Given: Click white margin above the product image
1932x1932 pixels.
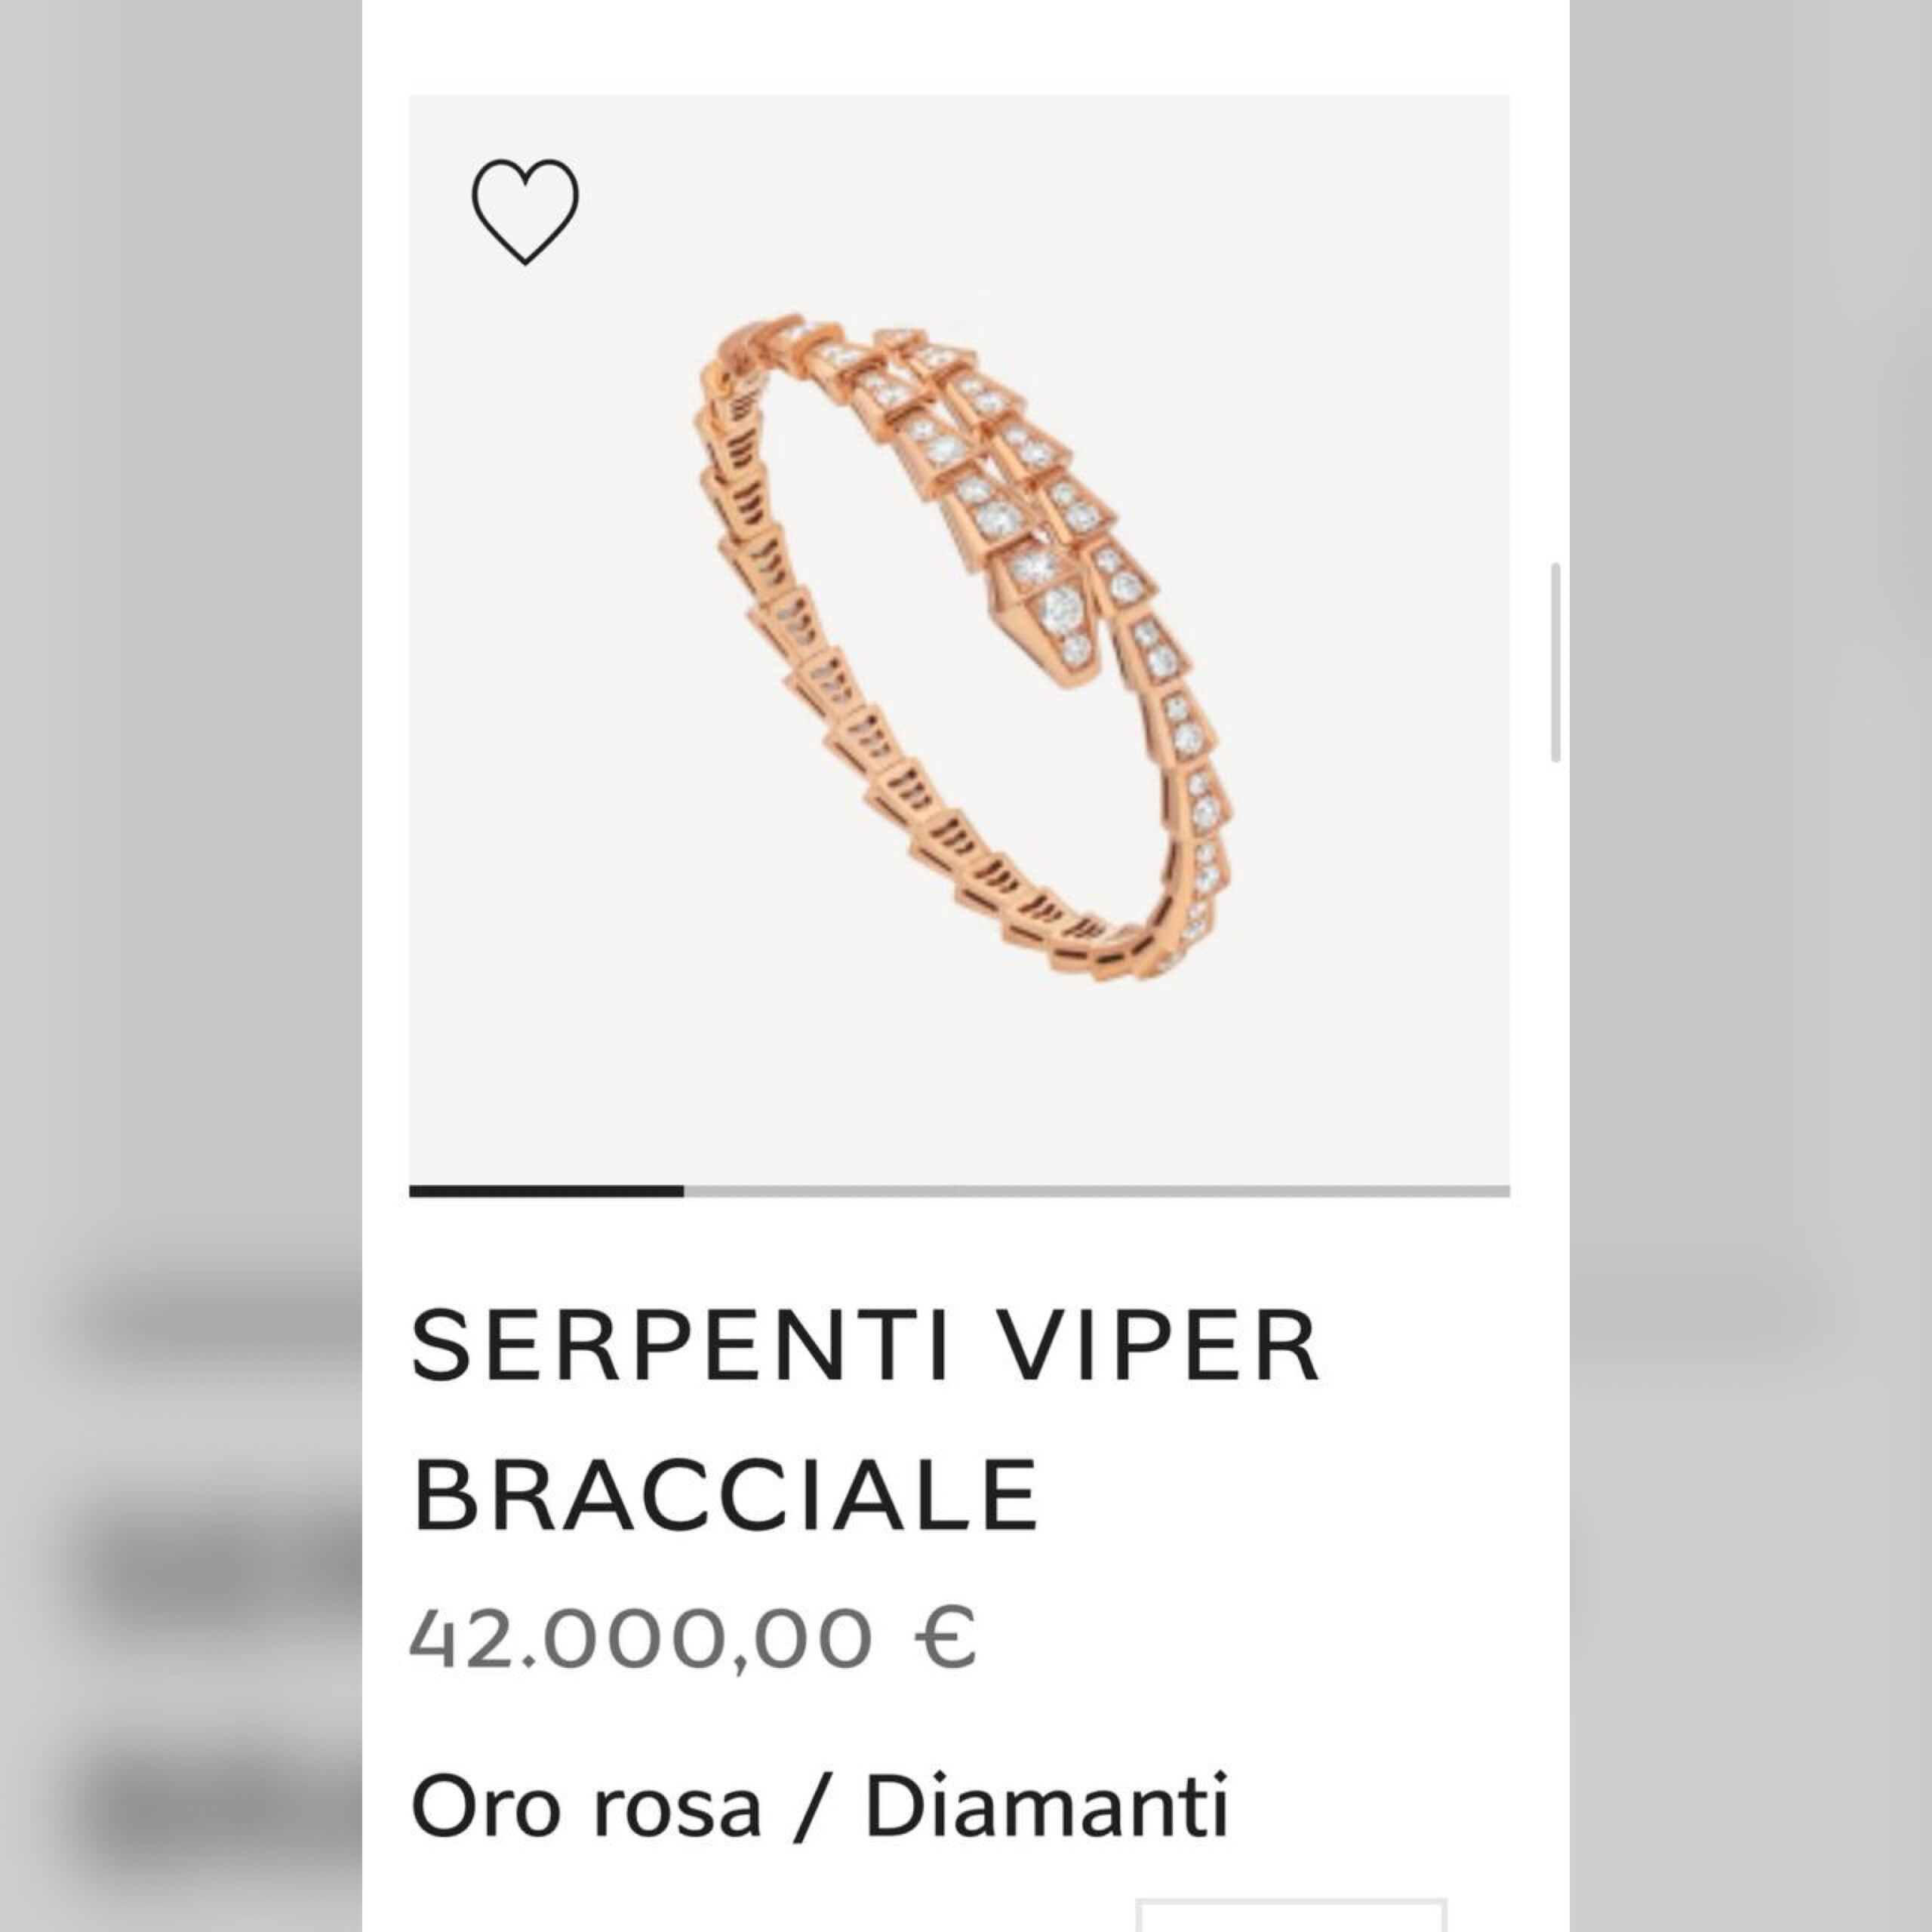Looking at the screenshot, I should pos(960,46).
